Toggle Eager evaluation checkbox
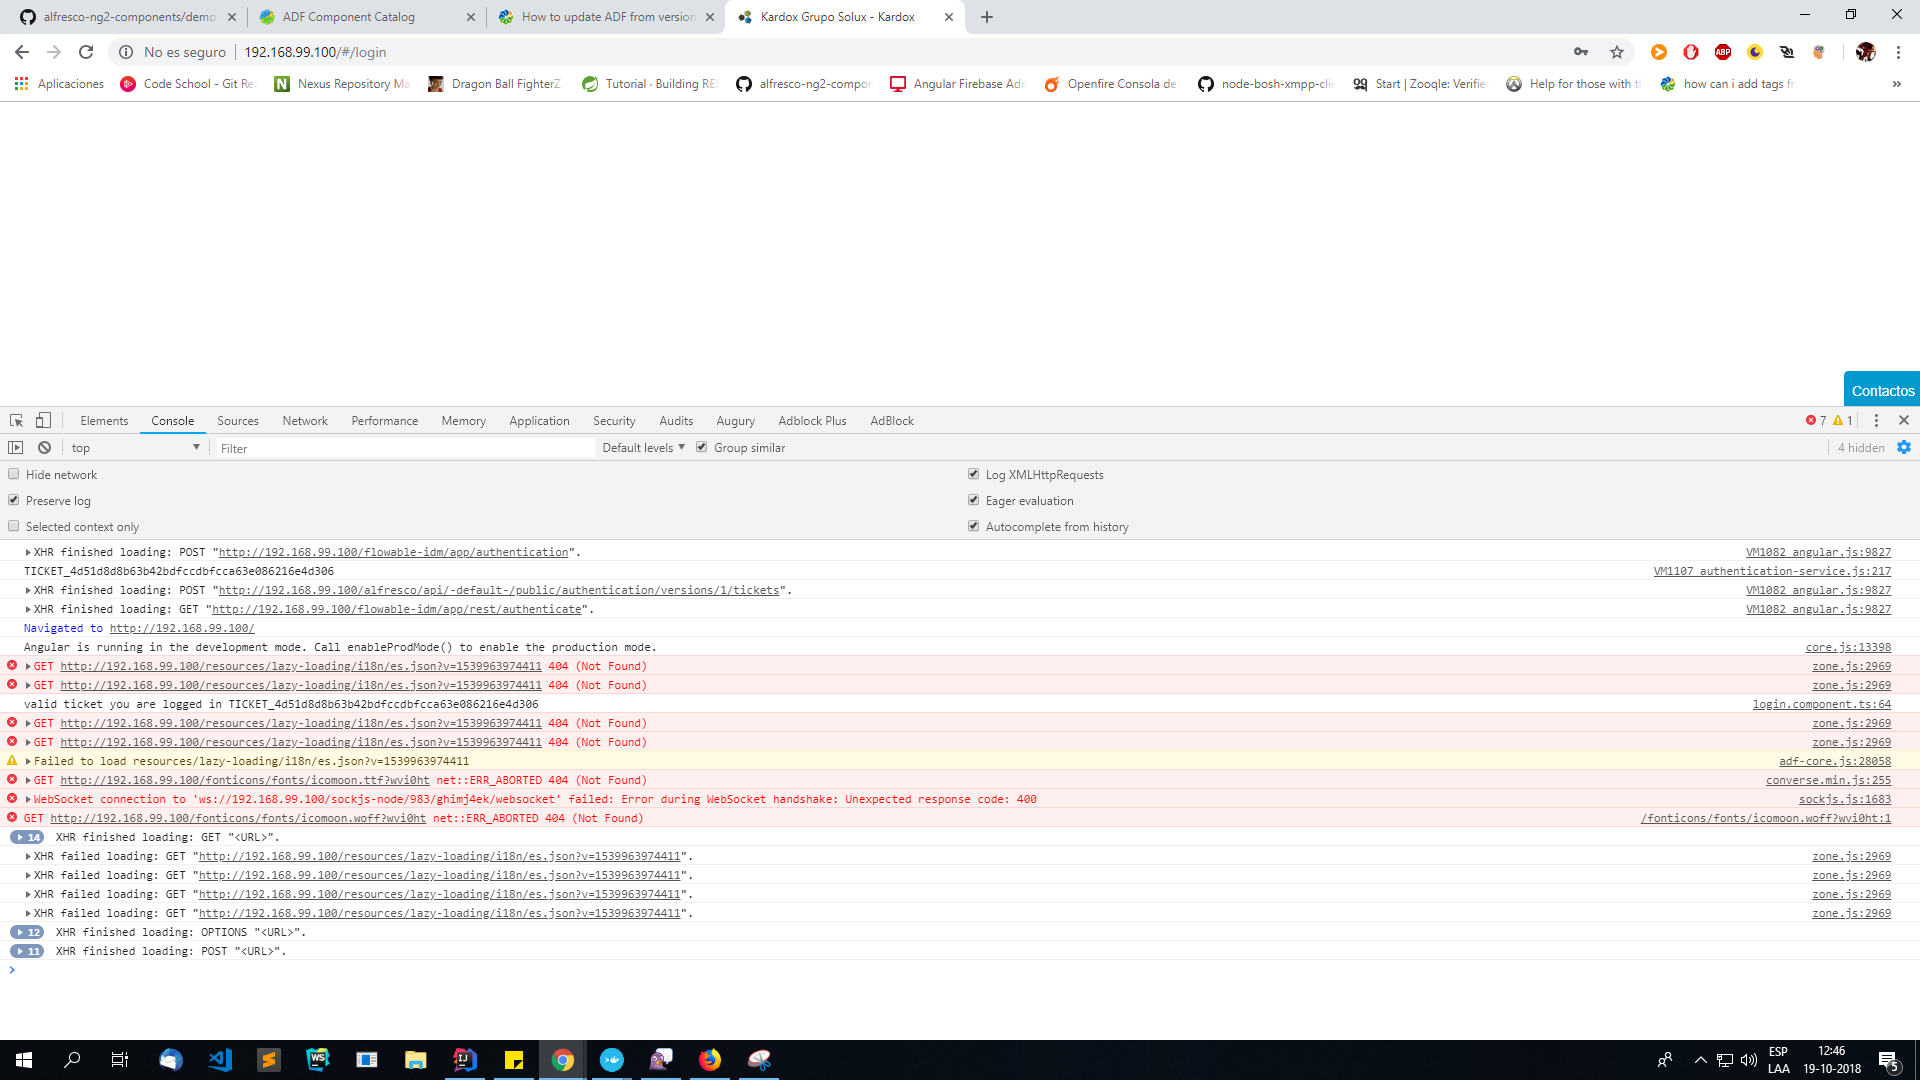 (x=974, y=500)
